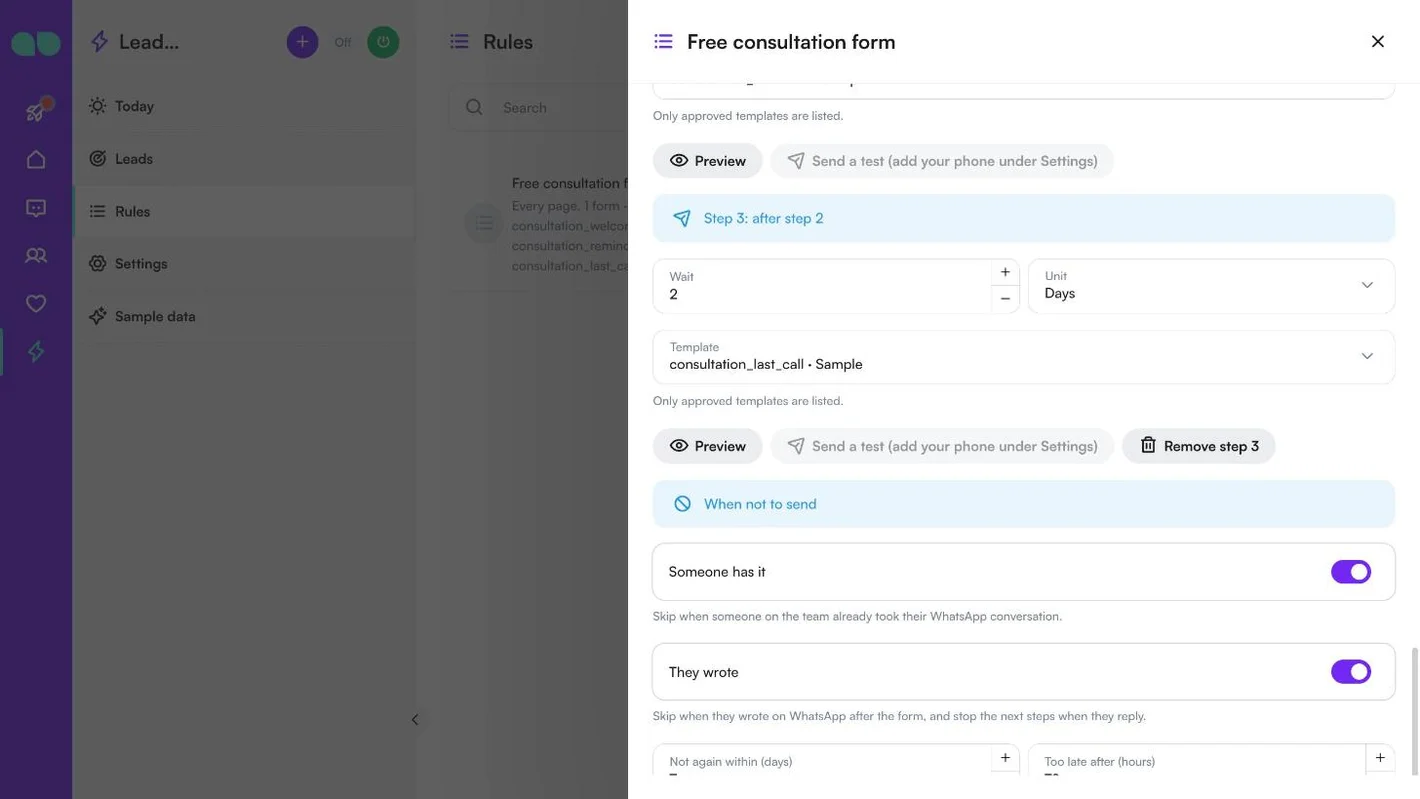This screenshot has height=799, width=1420.
Task: Click the rocket icon in left sidebar
Action: pyautogui.click(x=36, y=110)
